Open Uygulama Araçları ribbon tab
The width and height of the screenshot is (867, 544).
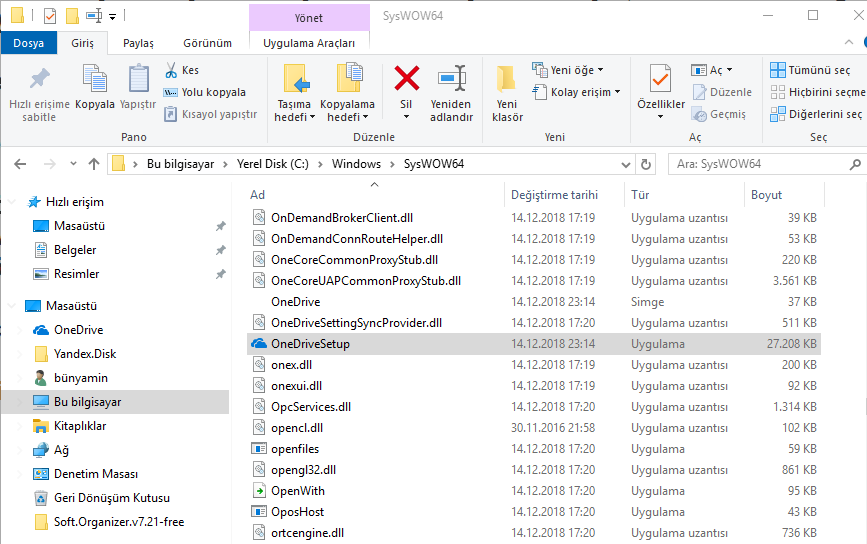coord(309,43)
